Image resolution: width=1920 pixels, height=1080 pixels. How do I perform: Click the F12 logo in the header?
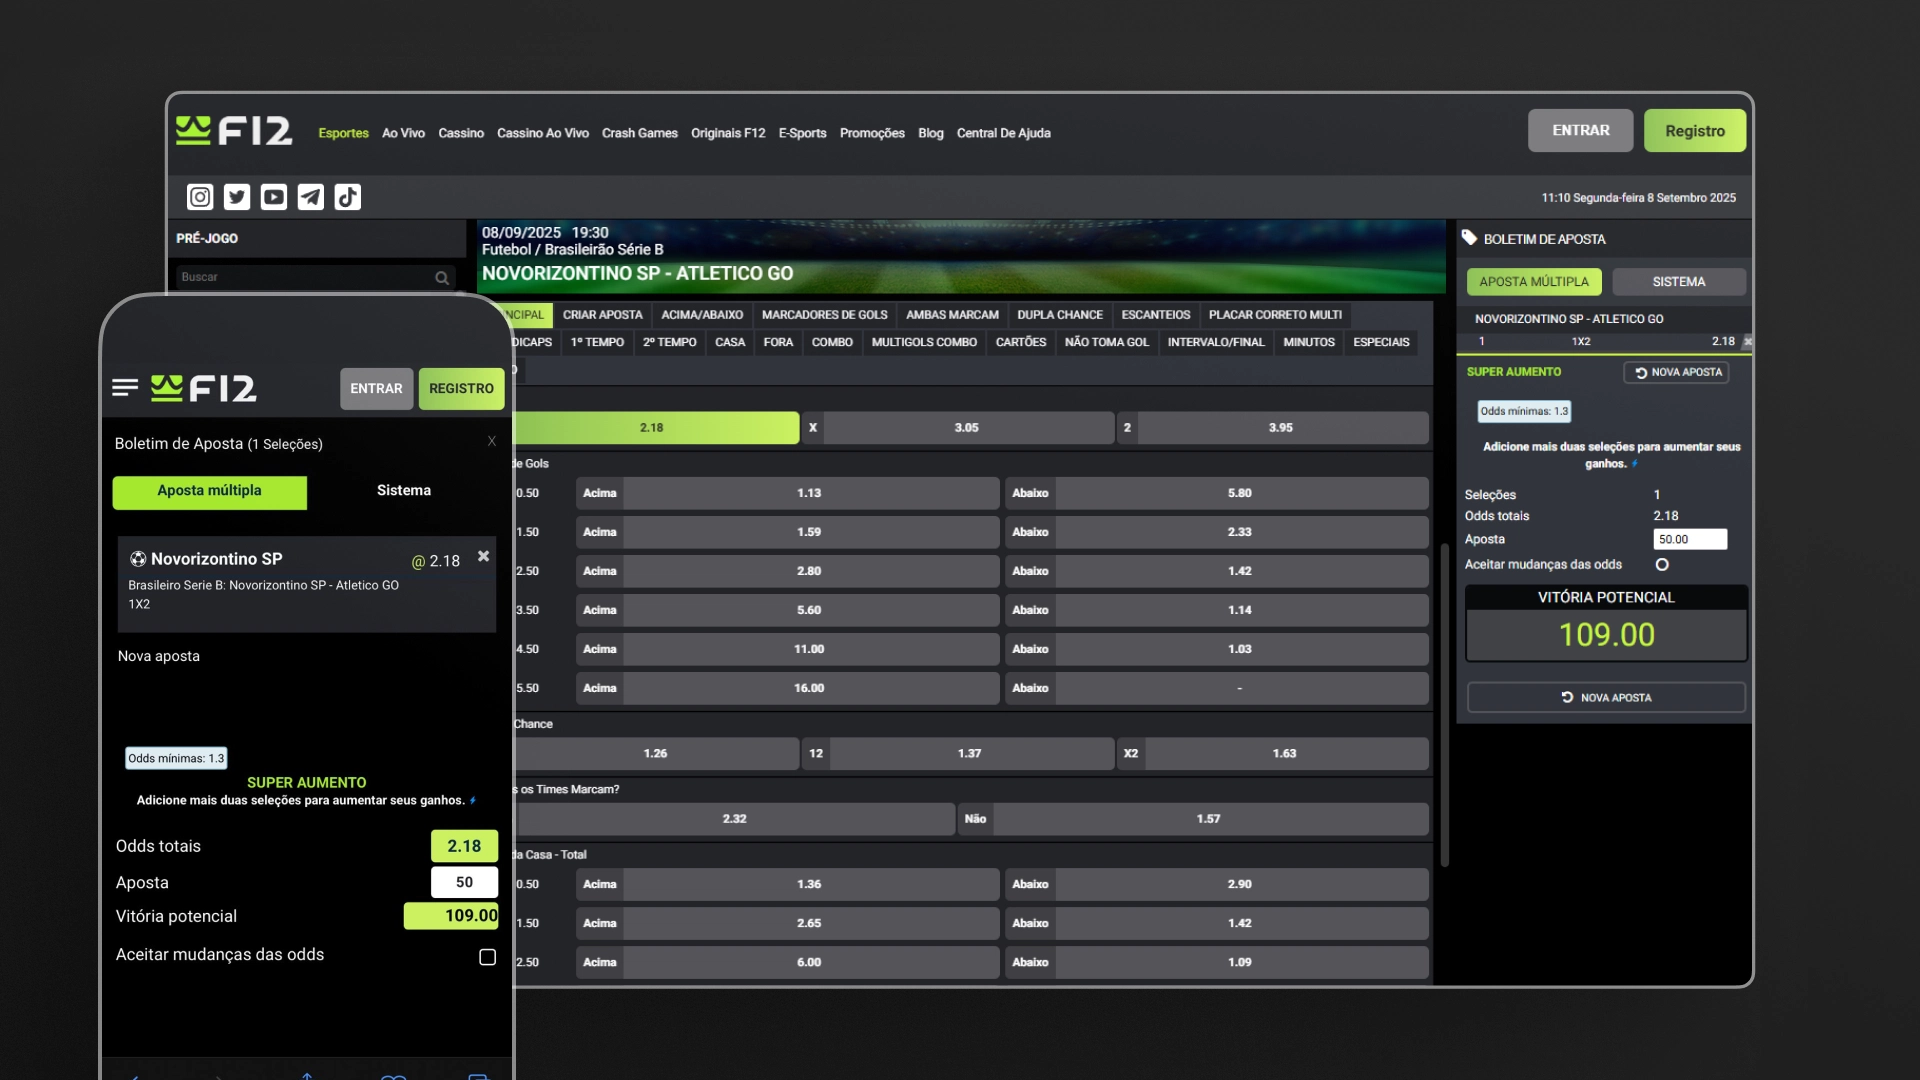coord(234,130)
